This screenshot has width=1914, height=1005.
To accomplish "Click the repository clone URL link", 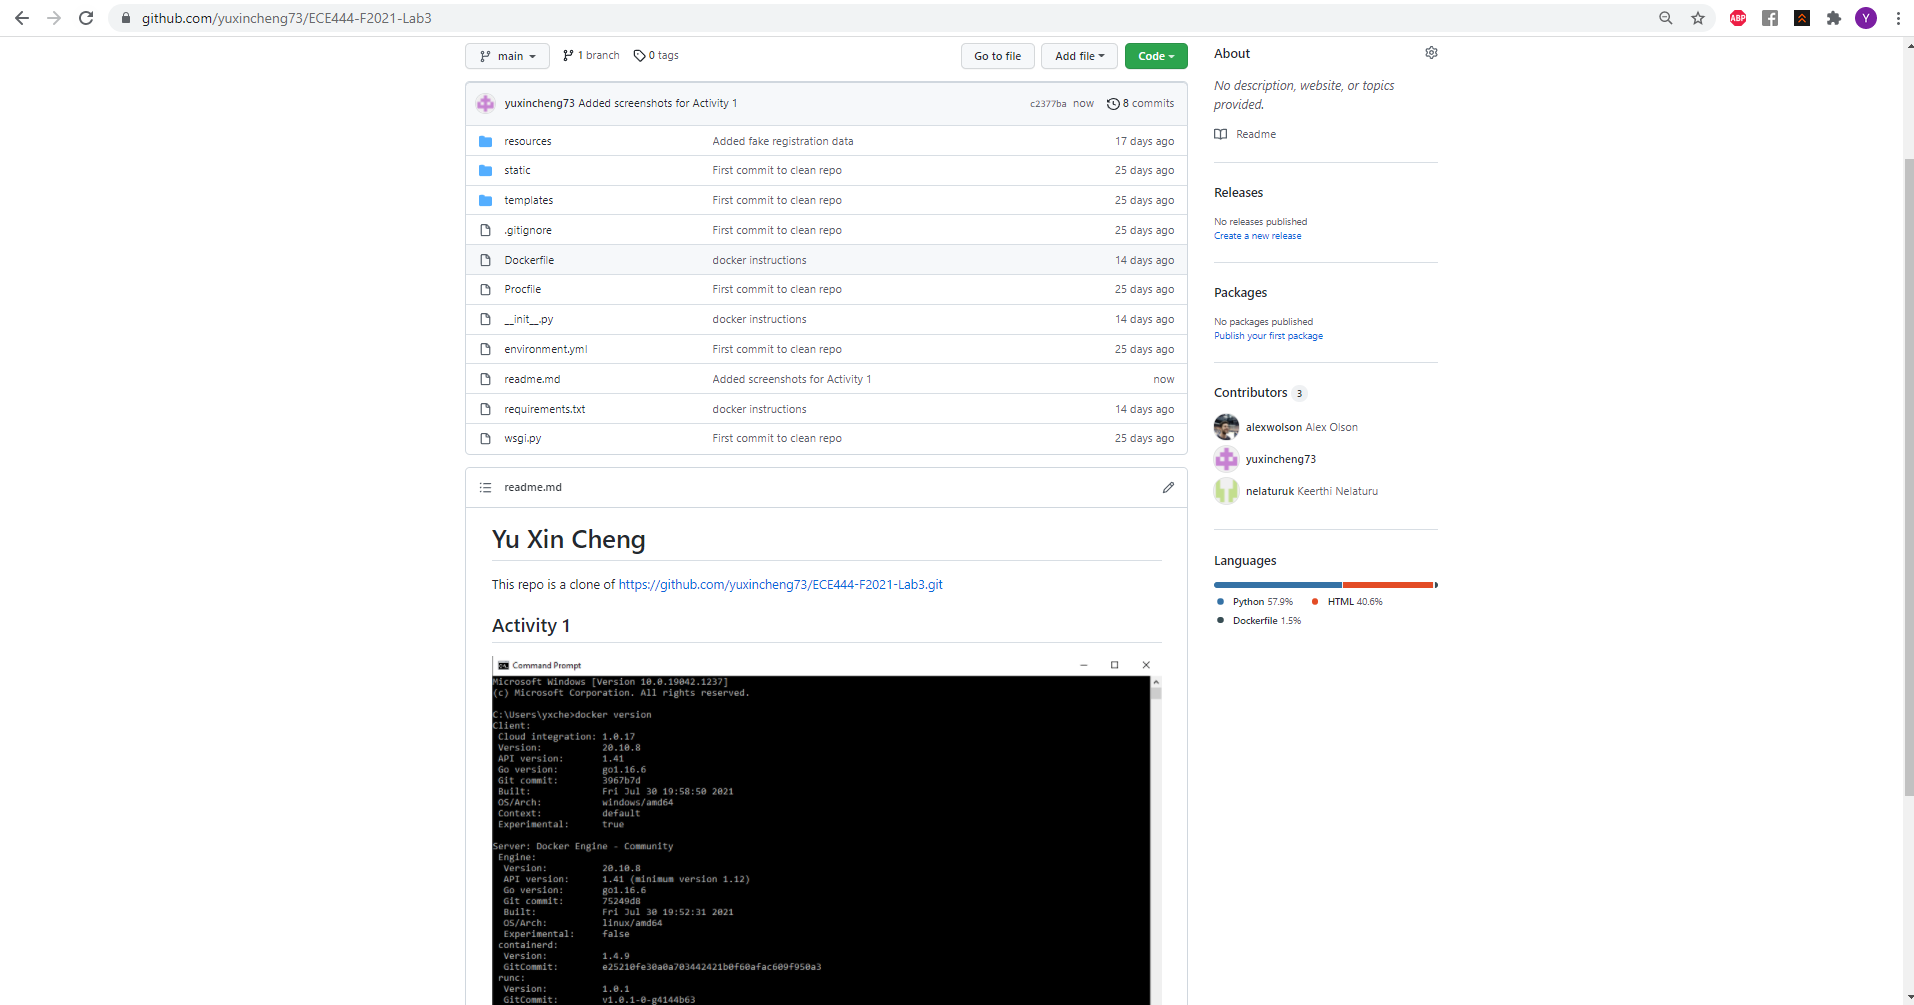I will pyautogui.click(x=780, y=584).
